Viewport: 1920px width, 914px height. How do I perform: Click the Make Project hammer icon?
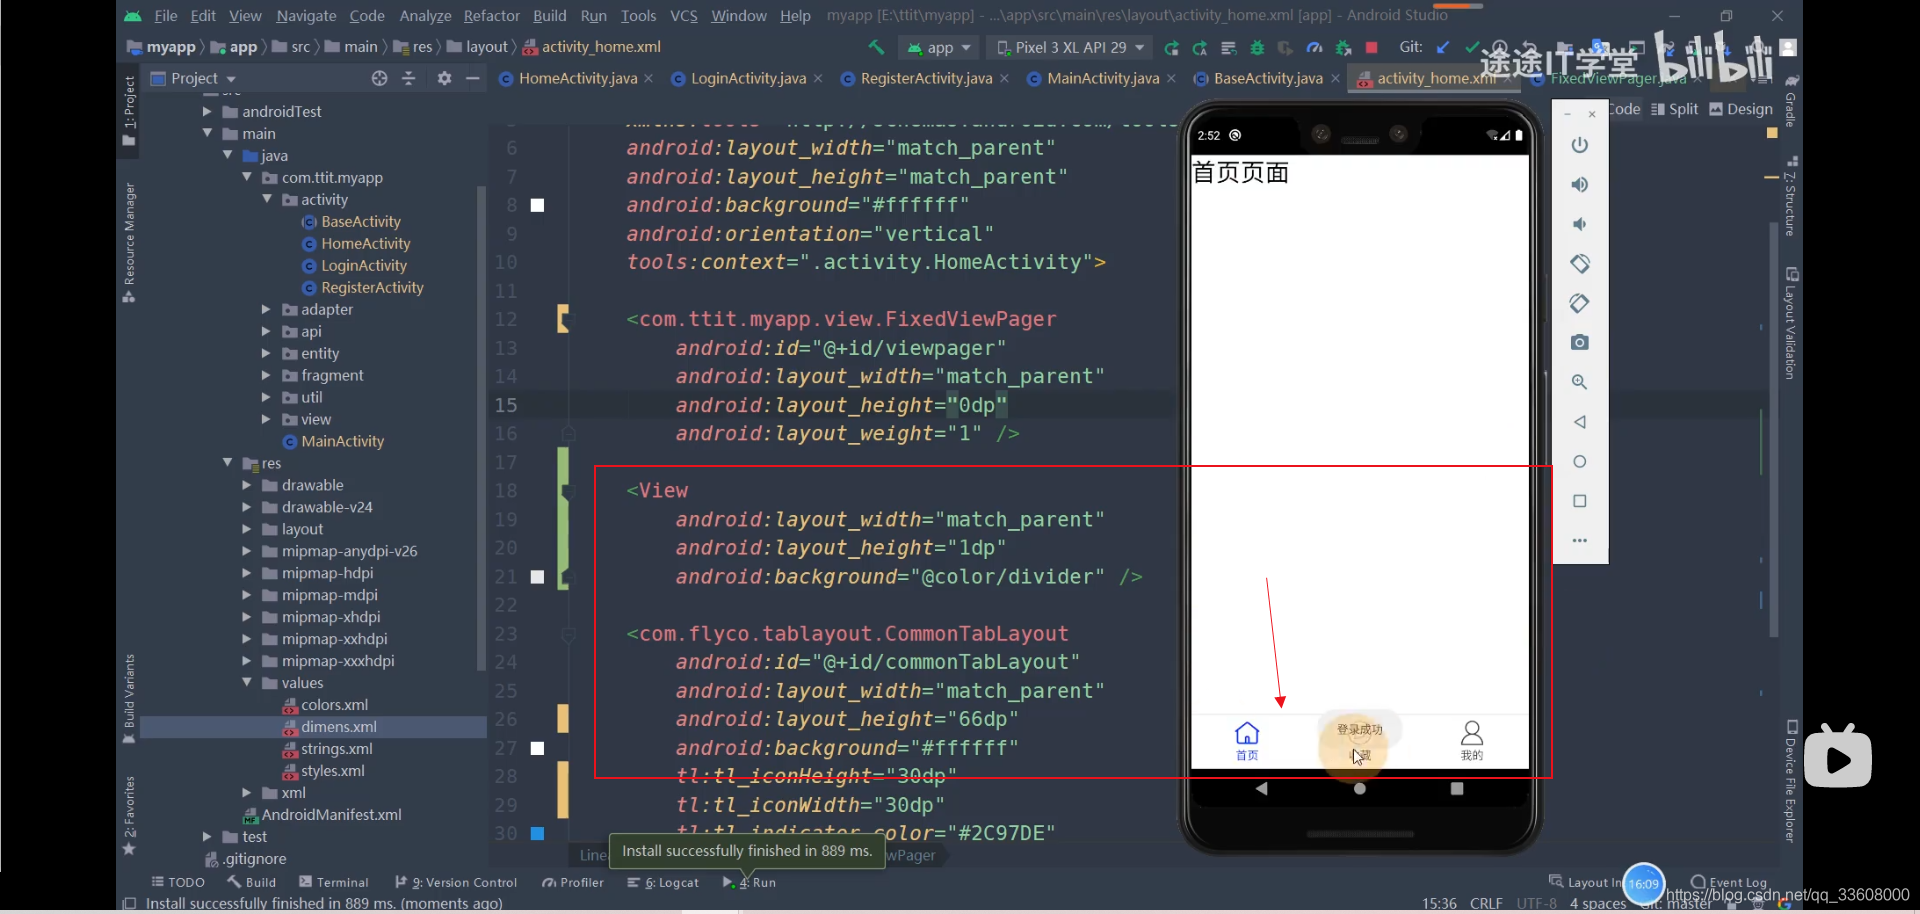[876, 47]
